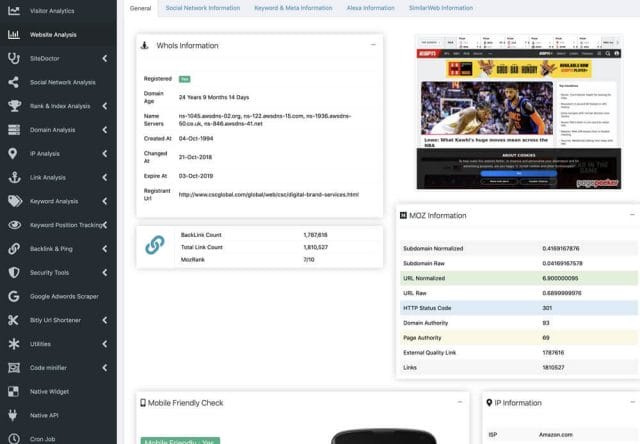The image size is (640, 444).
Task: Expand the Domain Analysis submenu chevron
Action: (x=105, y=130)
